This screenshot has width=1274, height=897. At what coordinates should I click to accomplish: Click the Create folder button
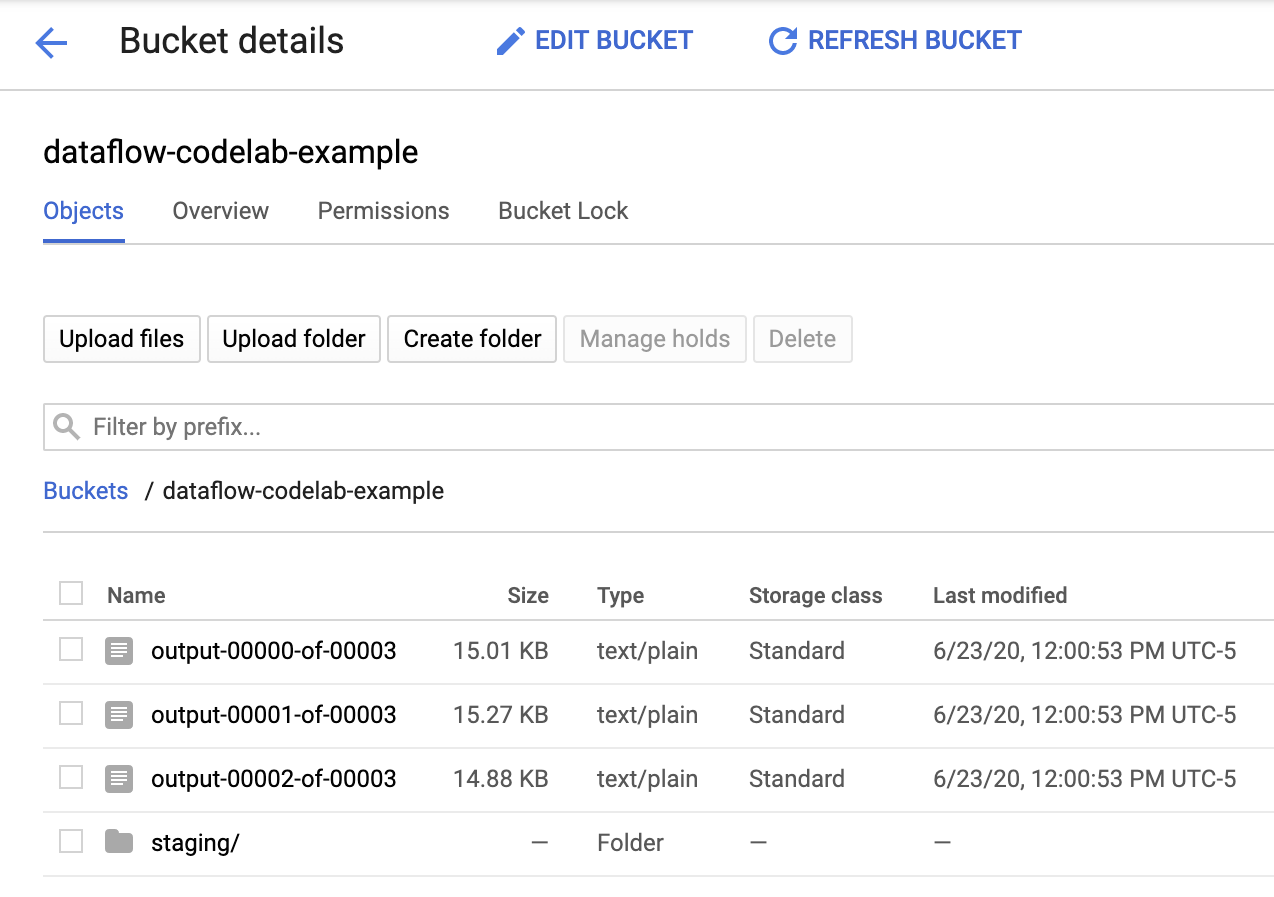(x=472, y=339)
